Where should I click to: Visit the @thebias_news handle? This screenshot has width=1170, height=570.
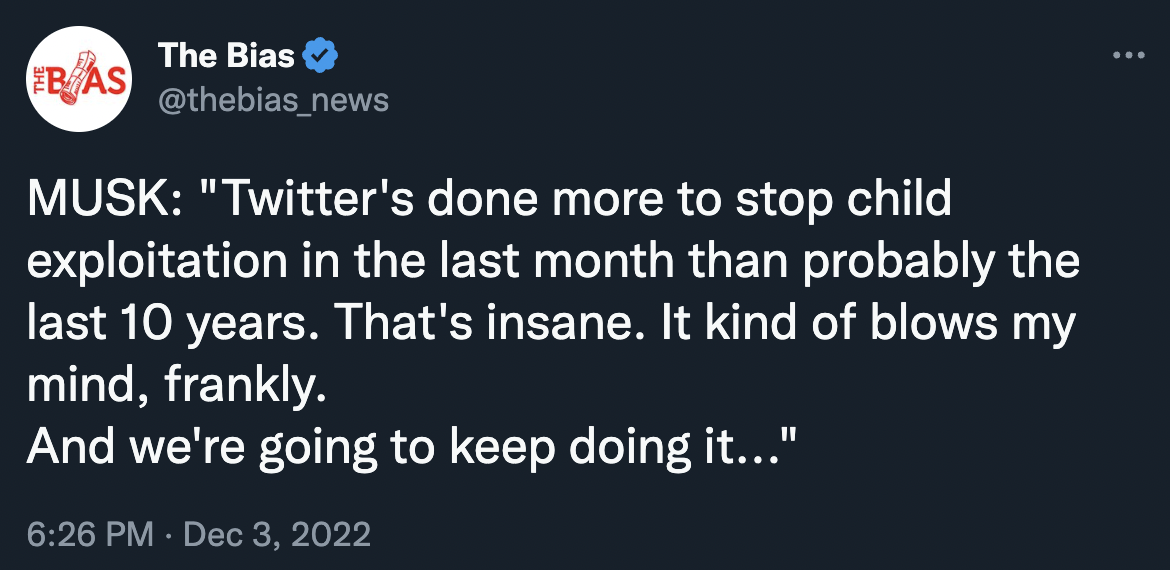273,99
